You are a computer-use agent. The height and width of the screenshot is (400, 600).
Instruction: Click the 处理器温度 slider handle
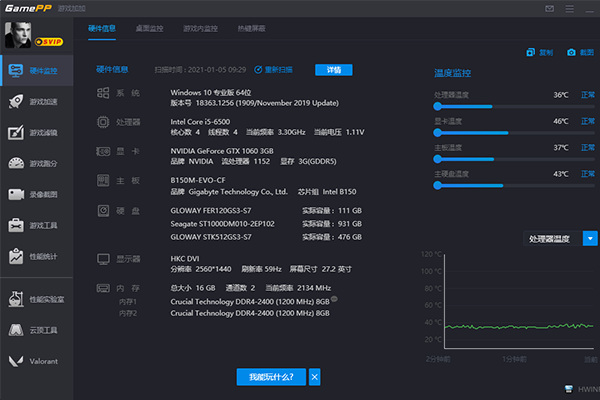(437, 106)
